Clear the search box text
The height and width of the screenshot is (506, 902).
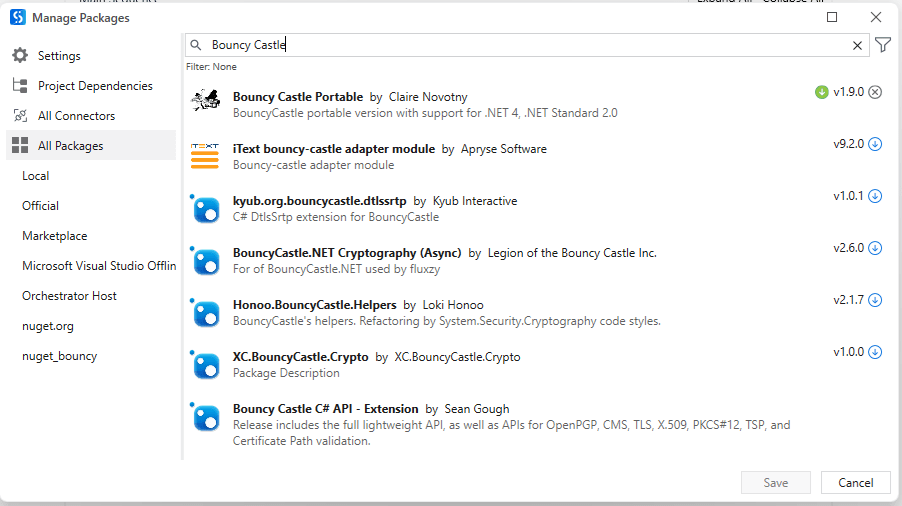857,45
